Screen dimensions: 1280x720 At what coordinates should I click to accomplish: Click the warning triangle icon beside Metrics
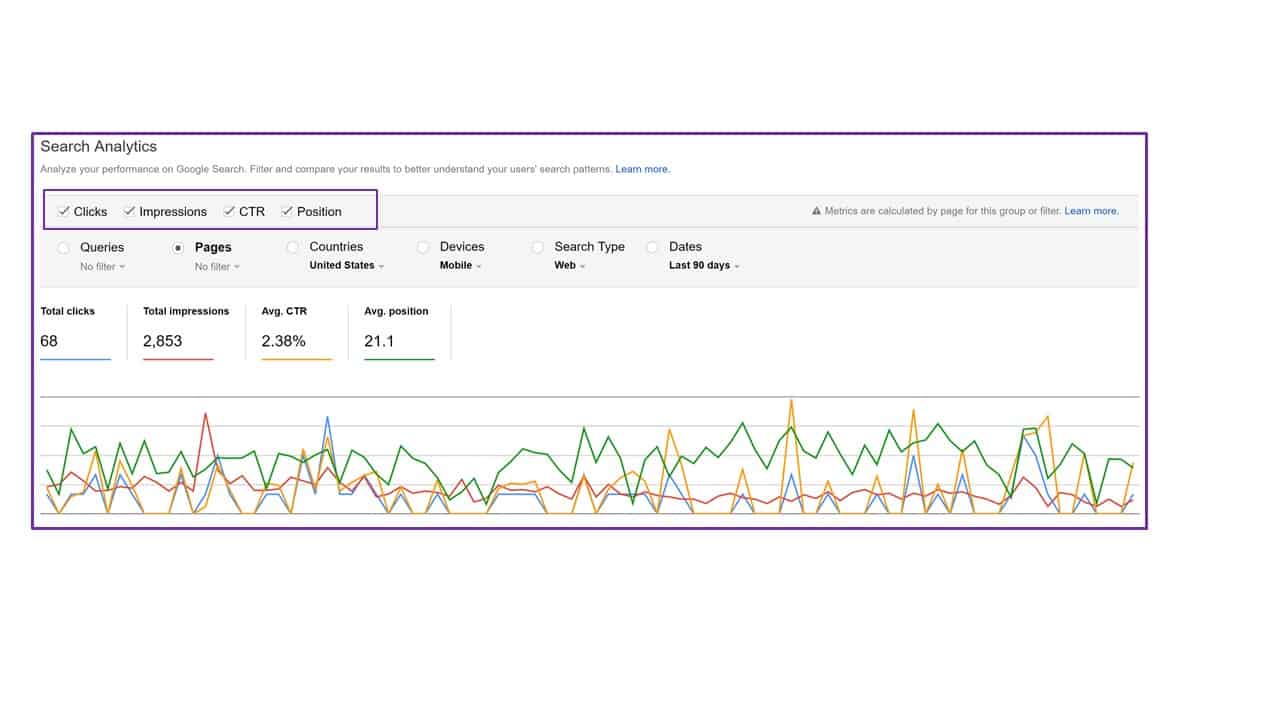click(816, 211)
